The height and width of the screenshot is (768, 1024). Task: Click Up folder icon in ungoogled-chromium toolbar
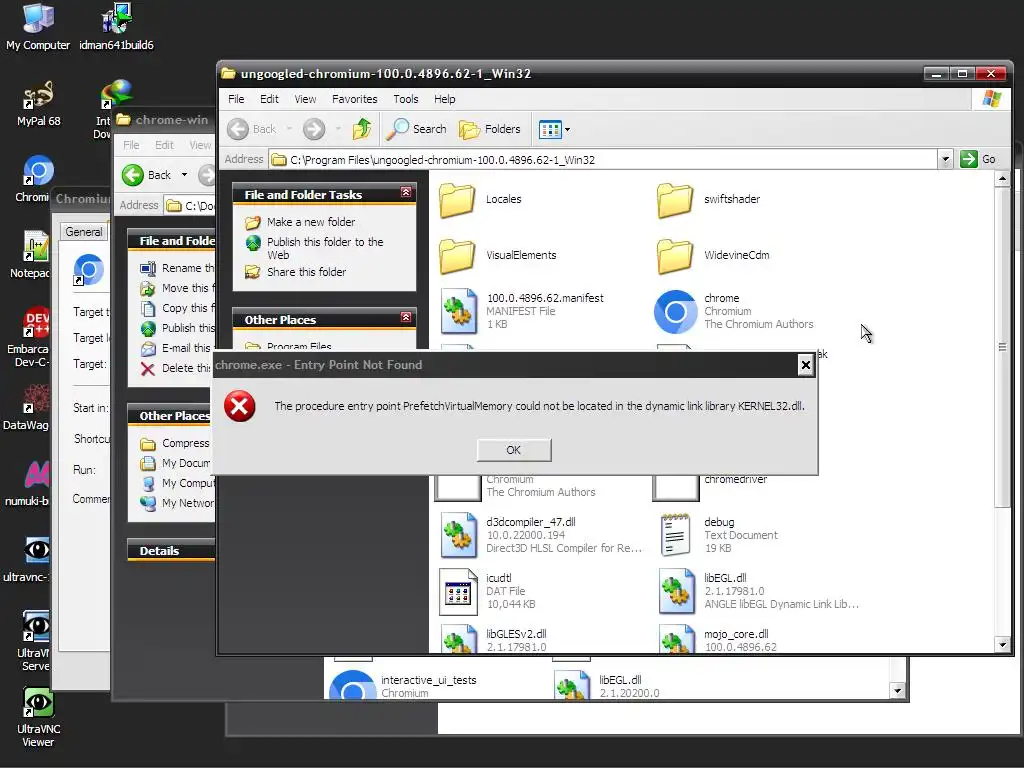click(x=362, y=129)
